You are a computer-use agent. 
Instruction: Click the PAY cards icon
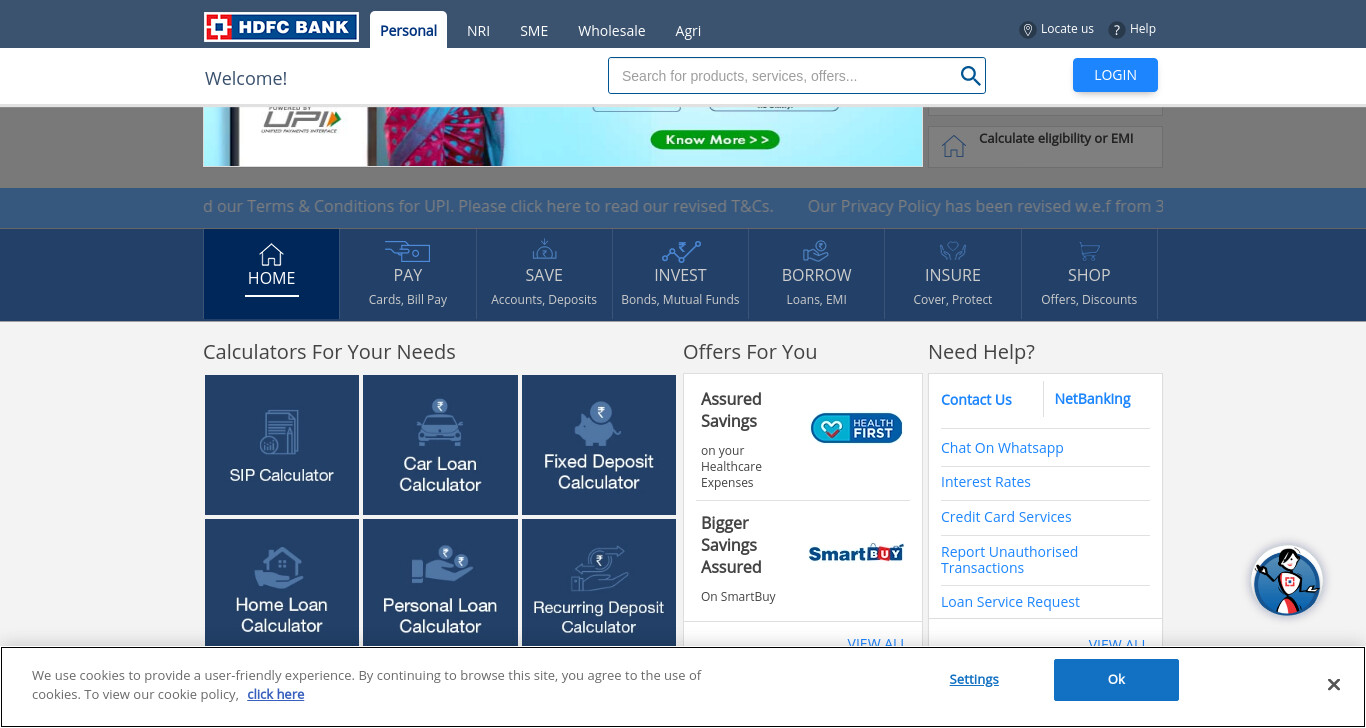[407, 251]
